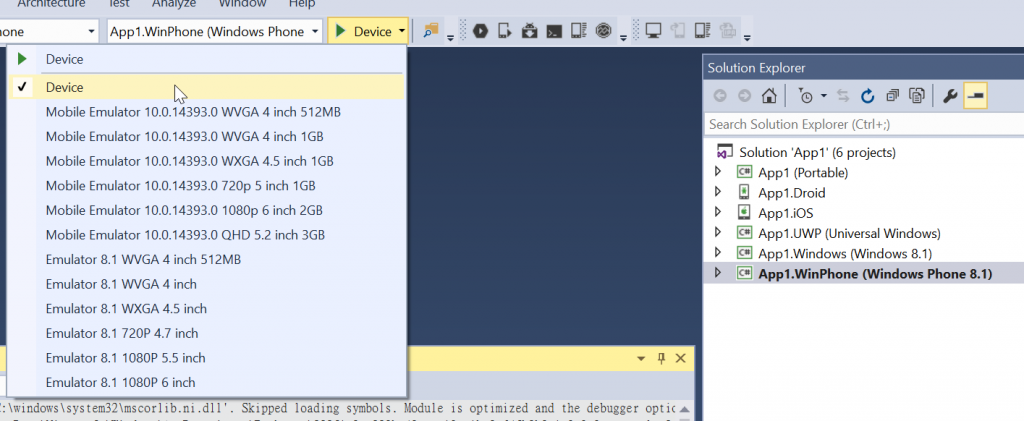The image size is (1024, 421).
Task: Open the Android adb command prompt icon
Action: [554, 31]
